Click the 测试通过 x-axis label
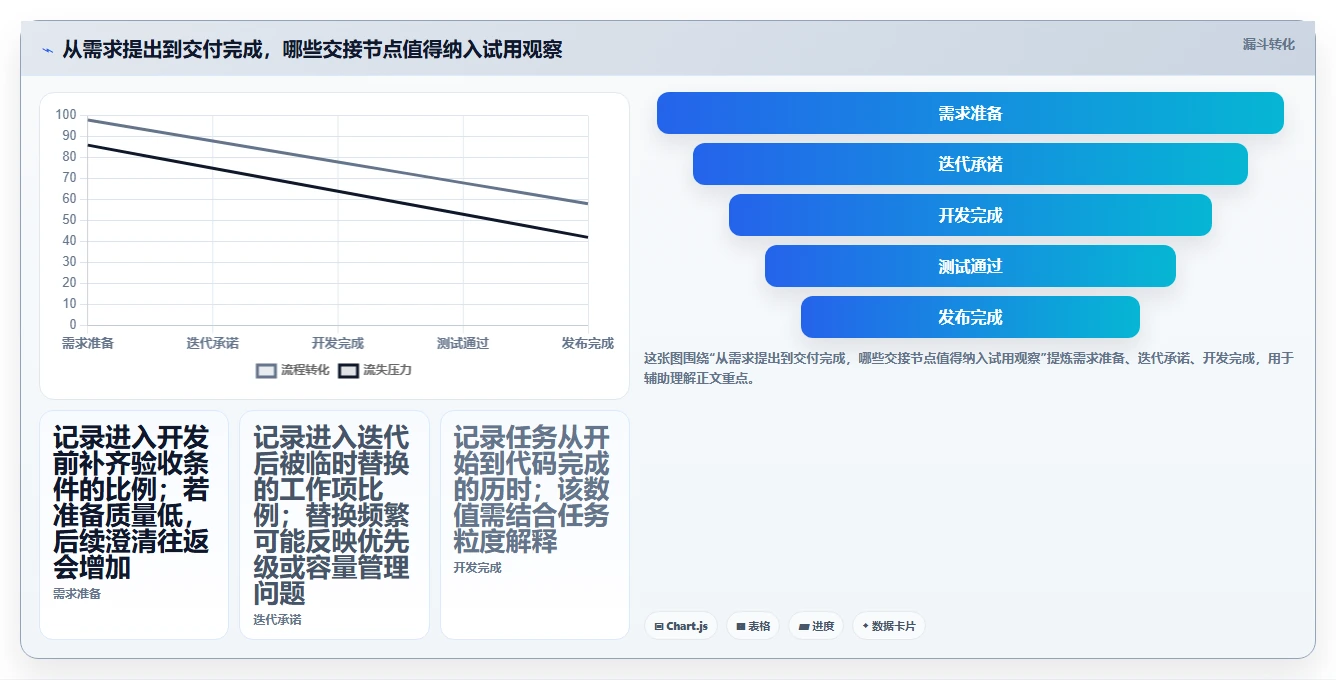1336x680 pixels. pyautogui.click(x=463, y=343)
